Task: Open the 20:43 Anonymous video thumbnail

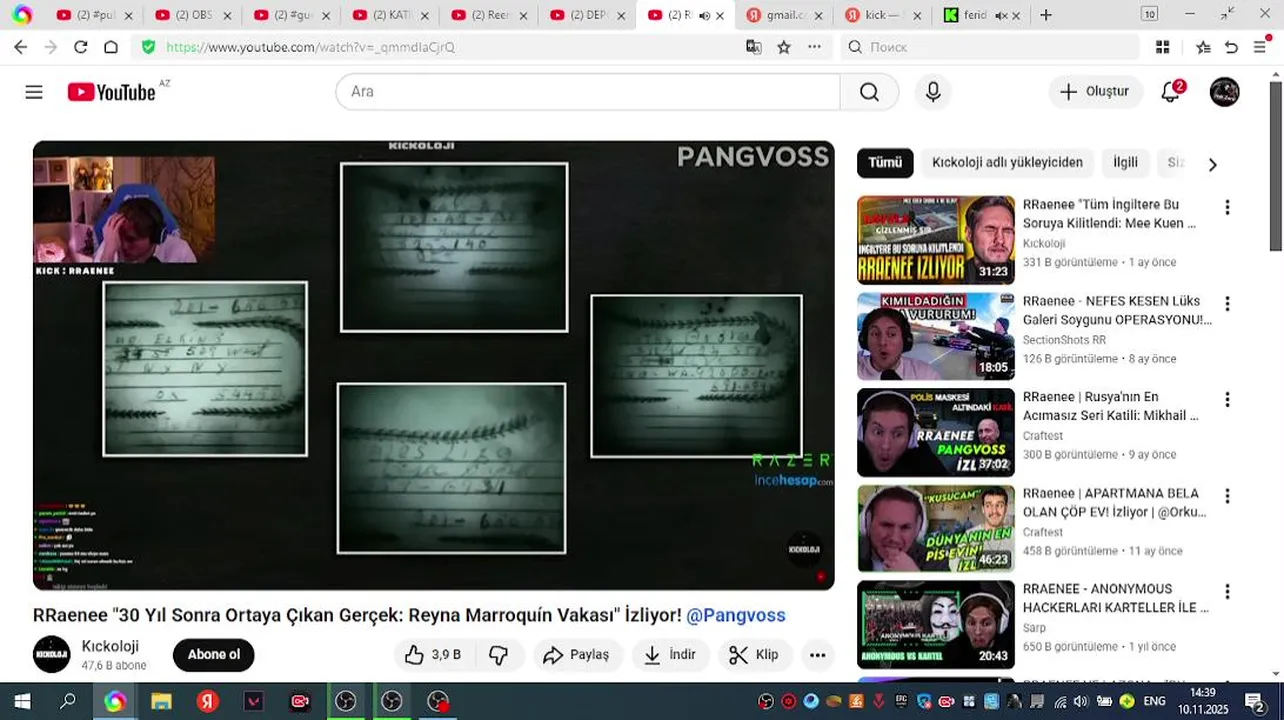Action: pyautogui.click(x=936, y=624)
